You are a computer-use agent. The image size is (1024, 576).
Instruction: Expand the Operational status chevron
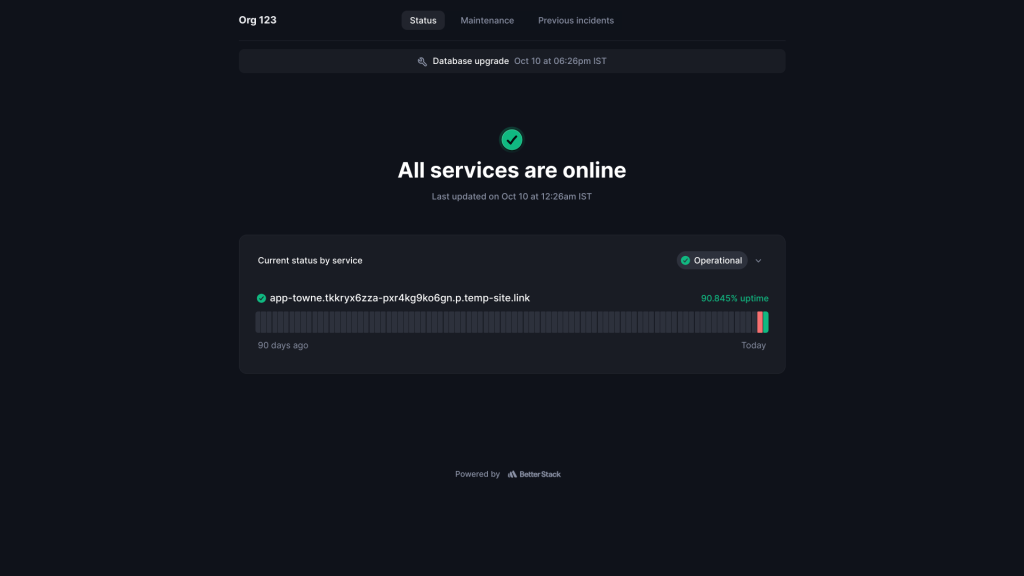(758, 261)
